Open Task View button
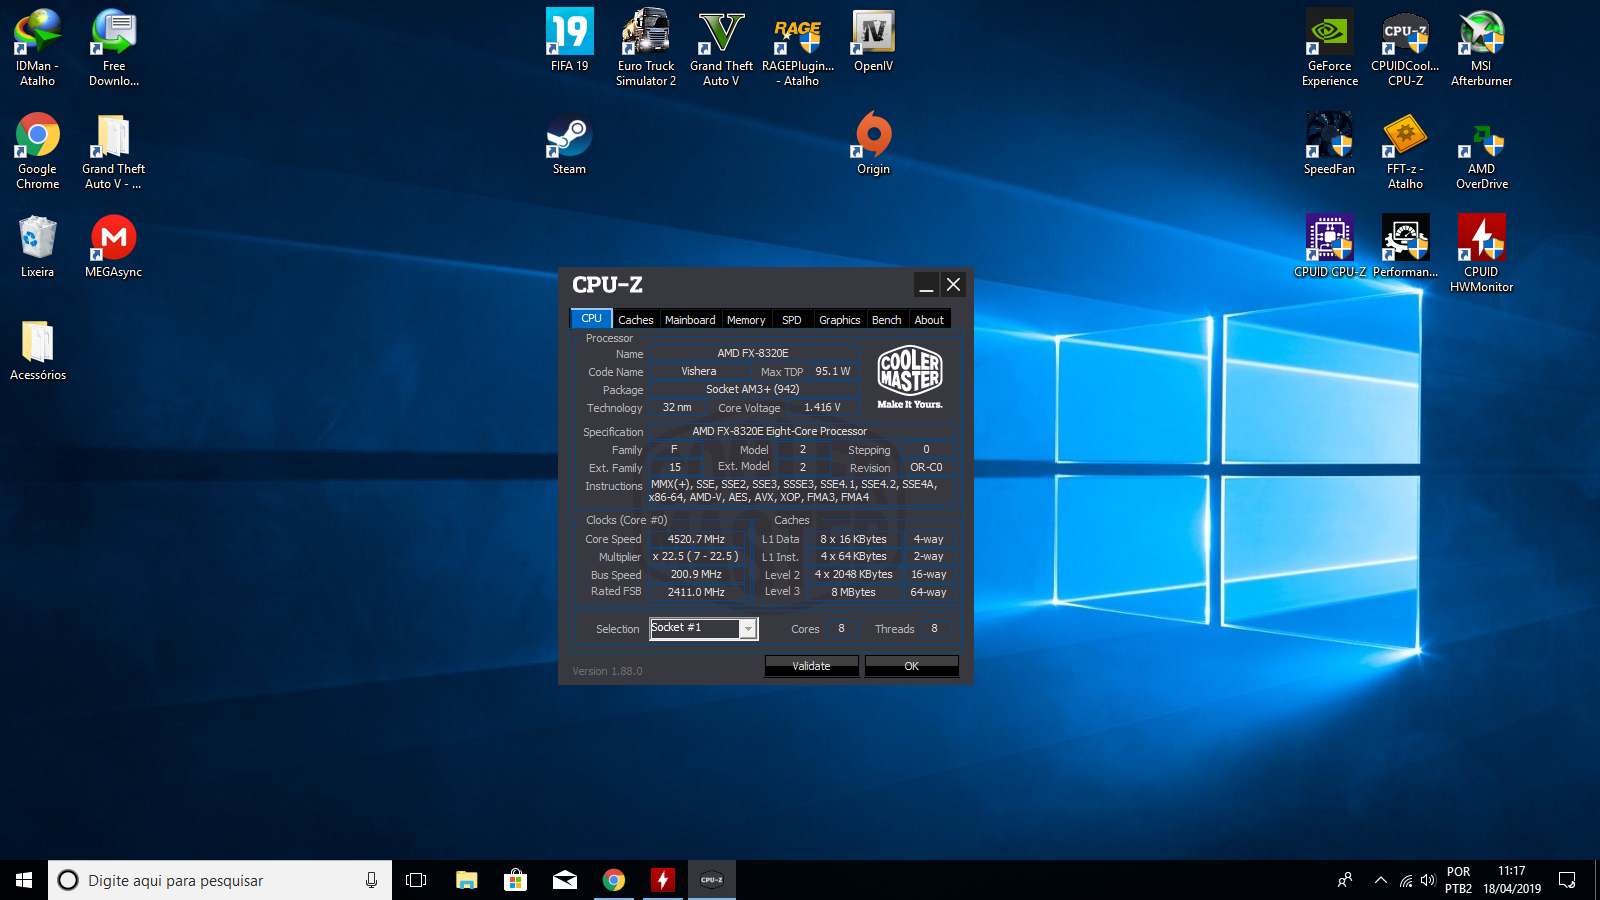Image resolution: width=1600 pixels, height=900 pixels. coord(416,880)
